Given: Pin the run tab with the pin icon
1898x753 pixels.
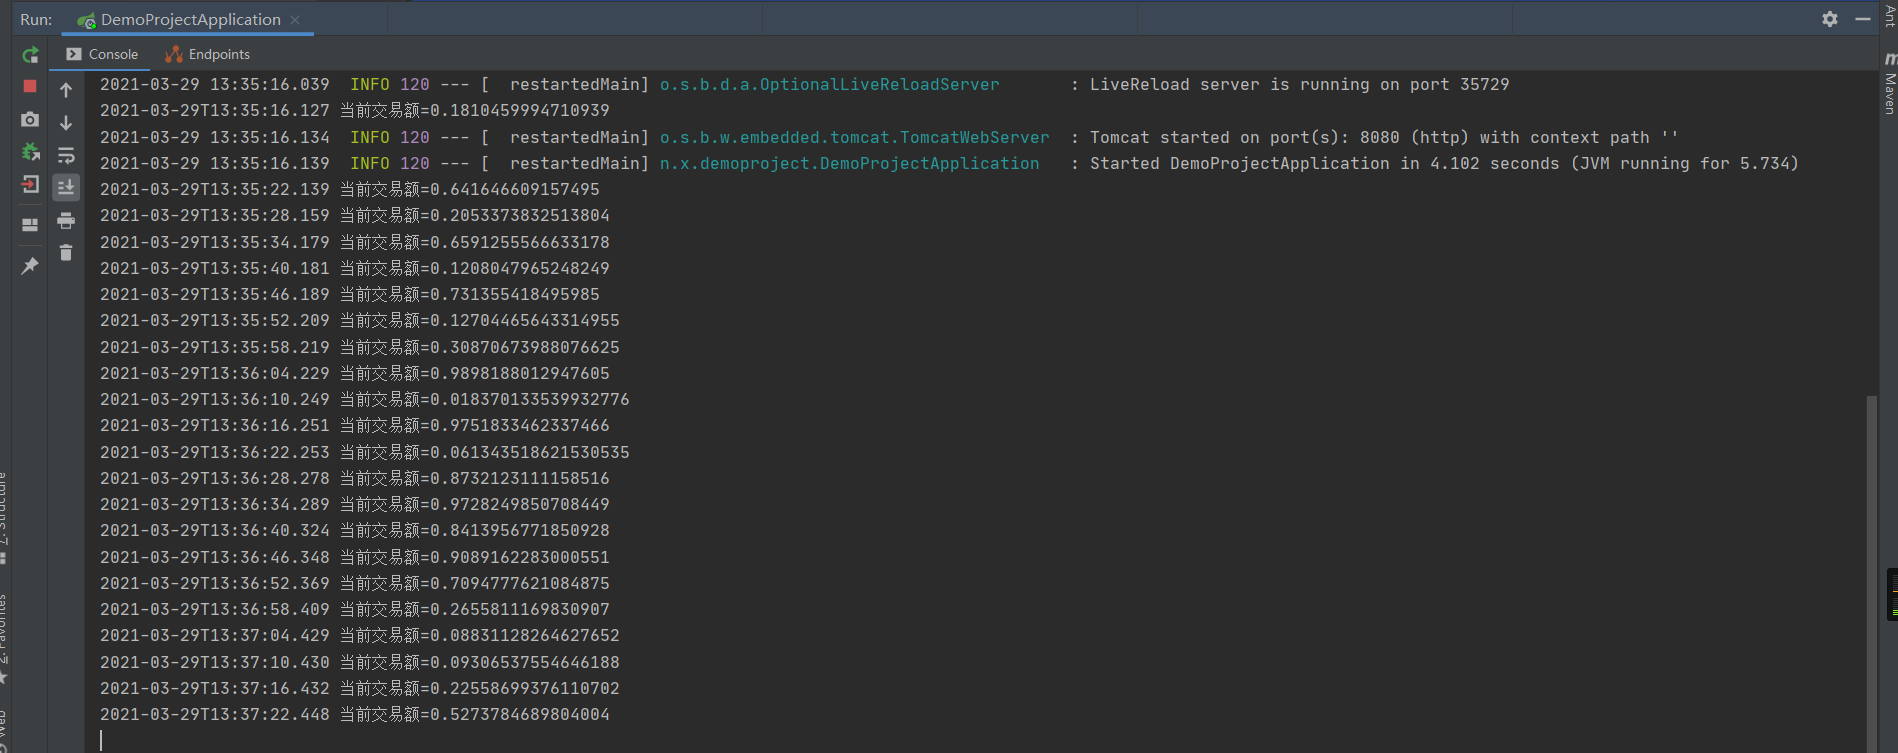Looking at the screenshot, I should [x=30, y=266].
